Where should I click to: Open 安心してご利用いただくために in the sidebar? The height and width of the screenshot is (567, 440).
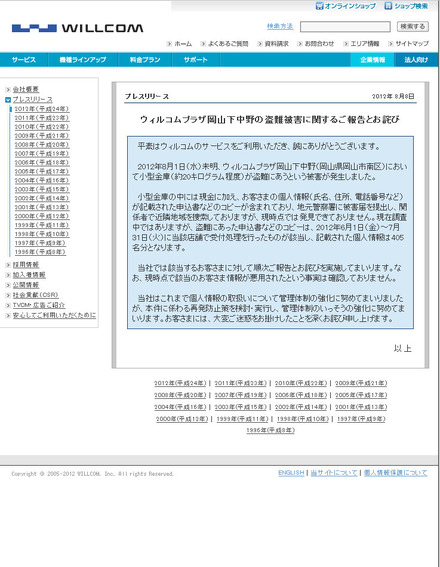54,315
